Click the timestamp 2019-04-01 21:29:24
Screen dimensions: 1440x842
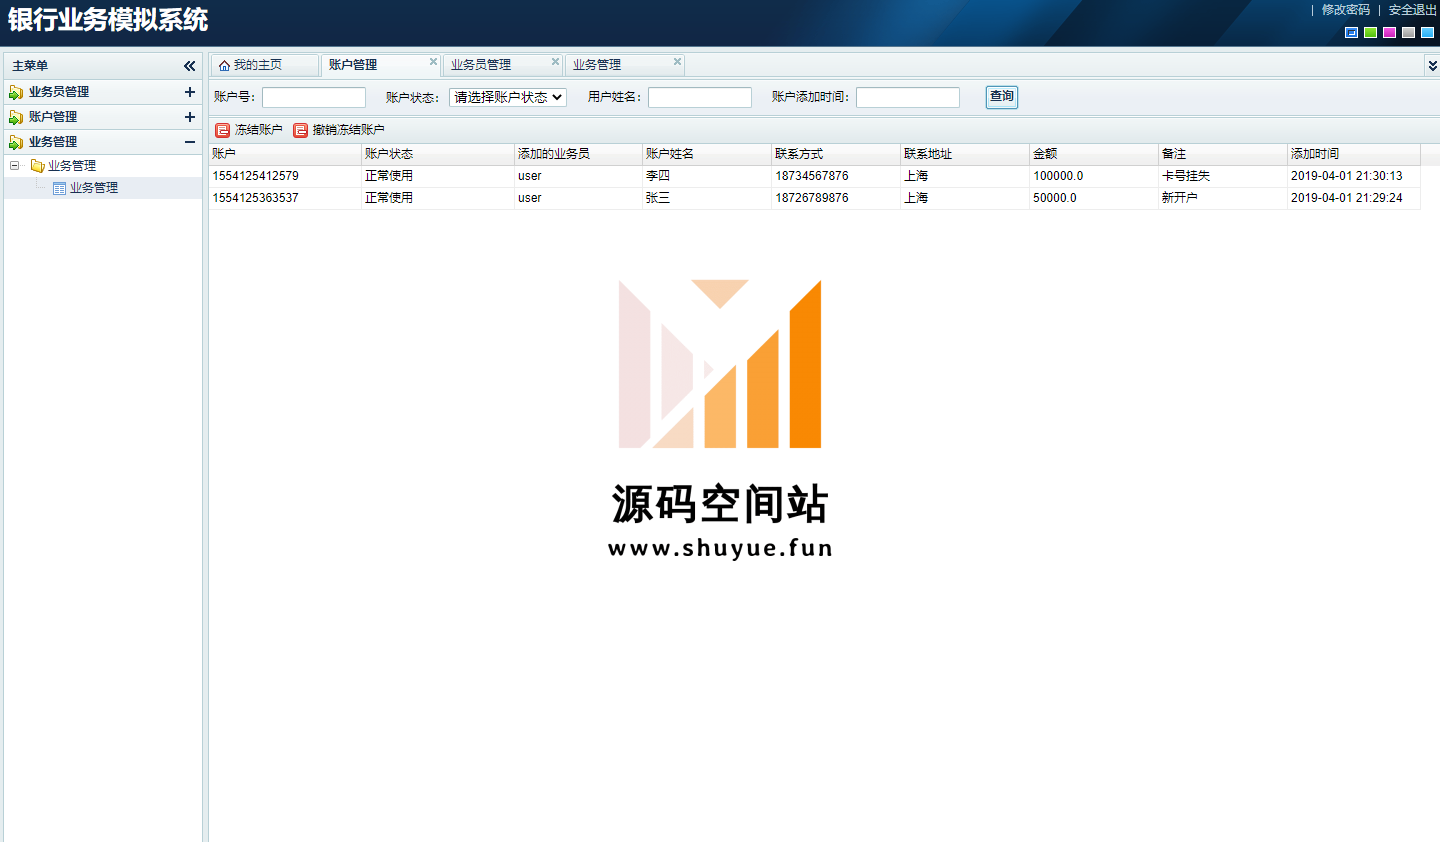[x=1347, y=198]
